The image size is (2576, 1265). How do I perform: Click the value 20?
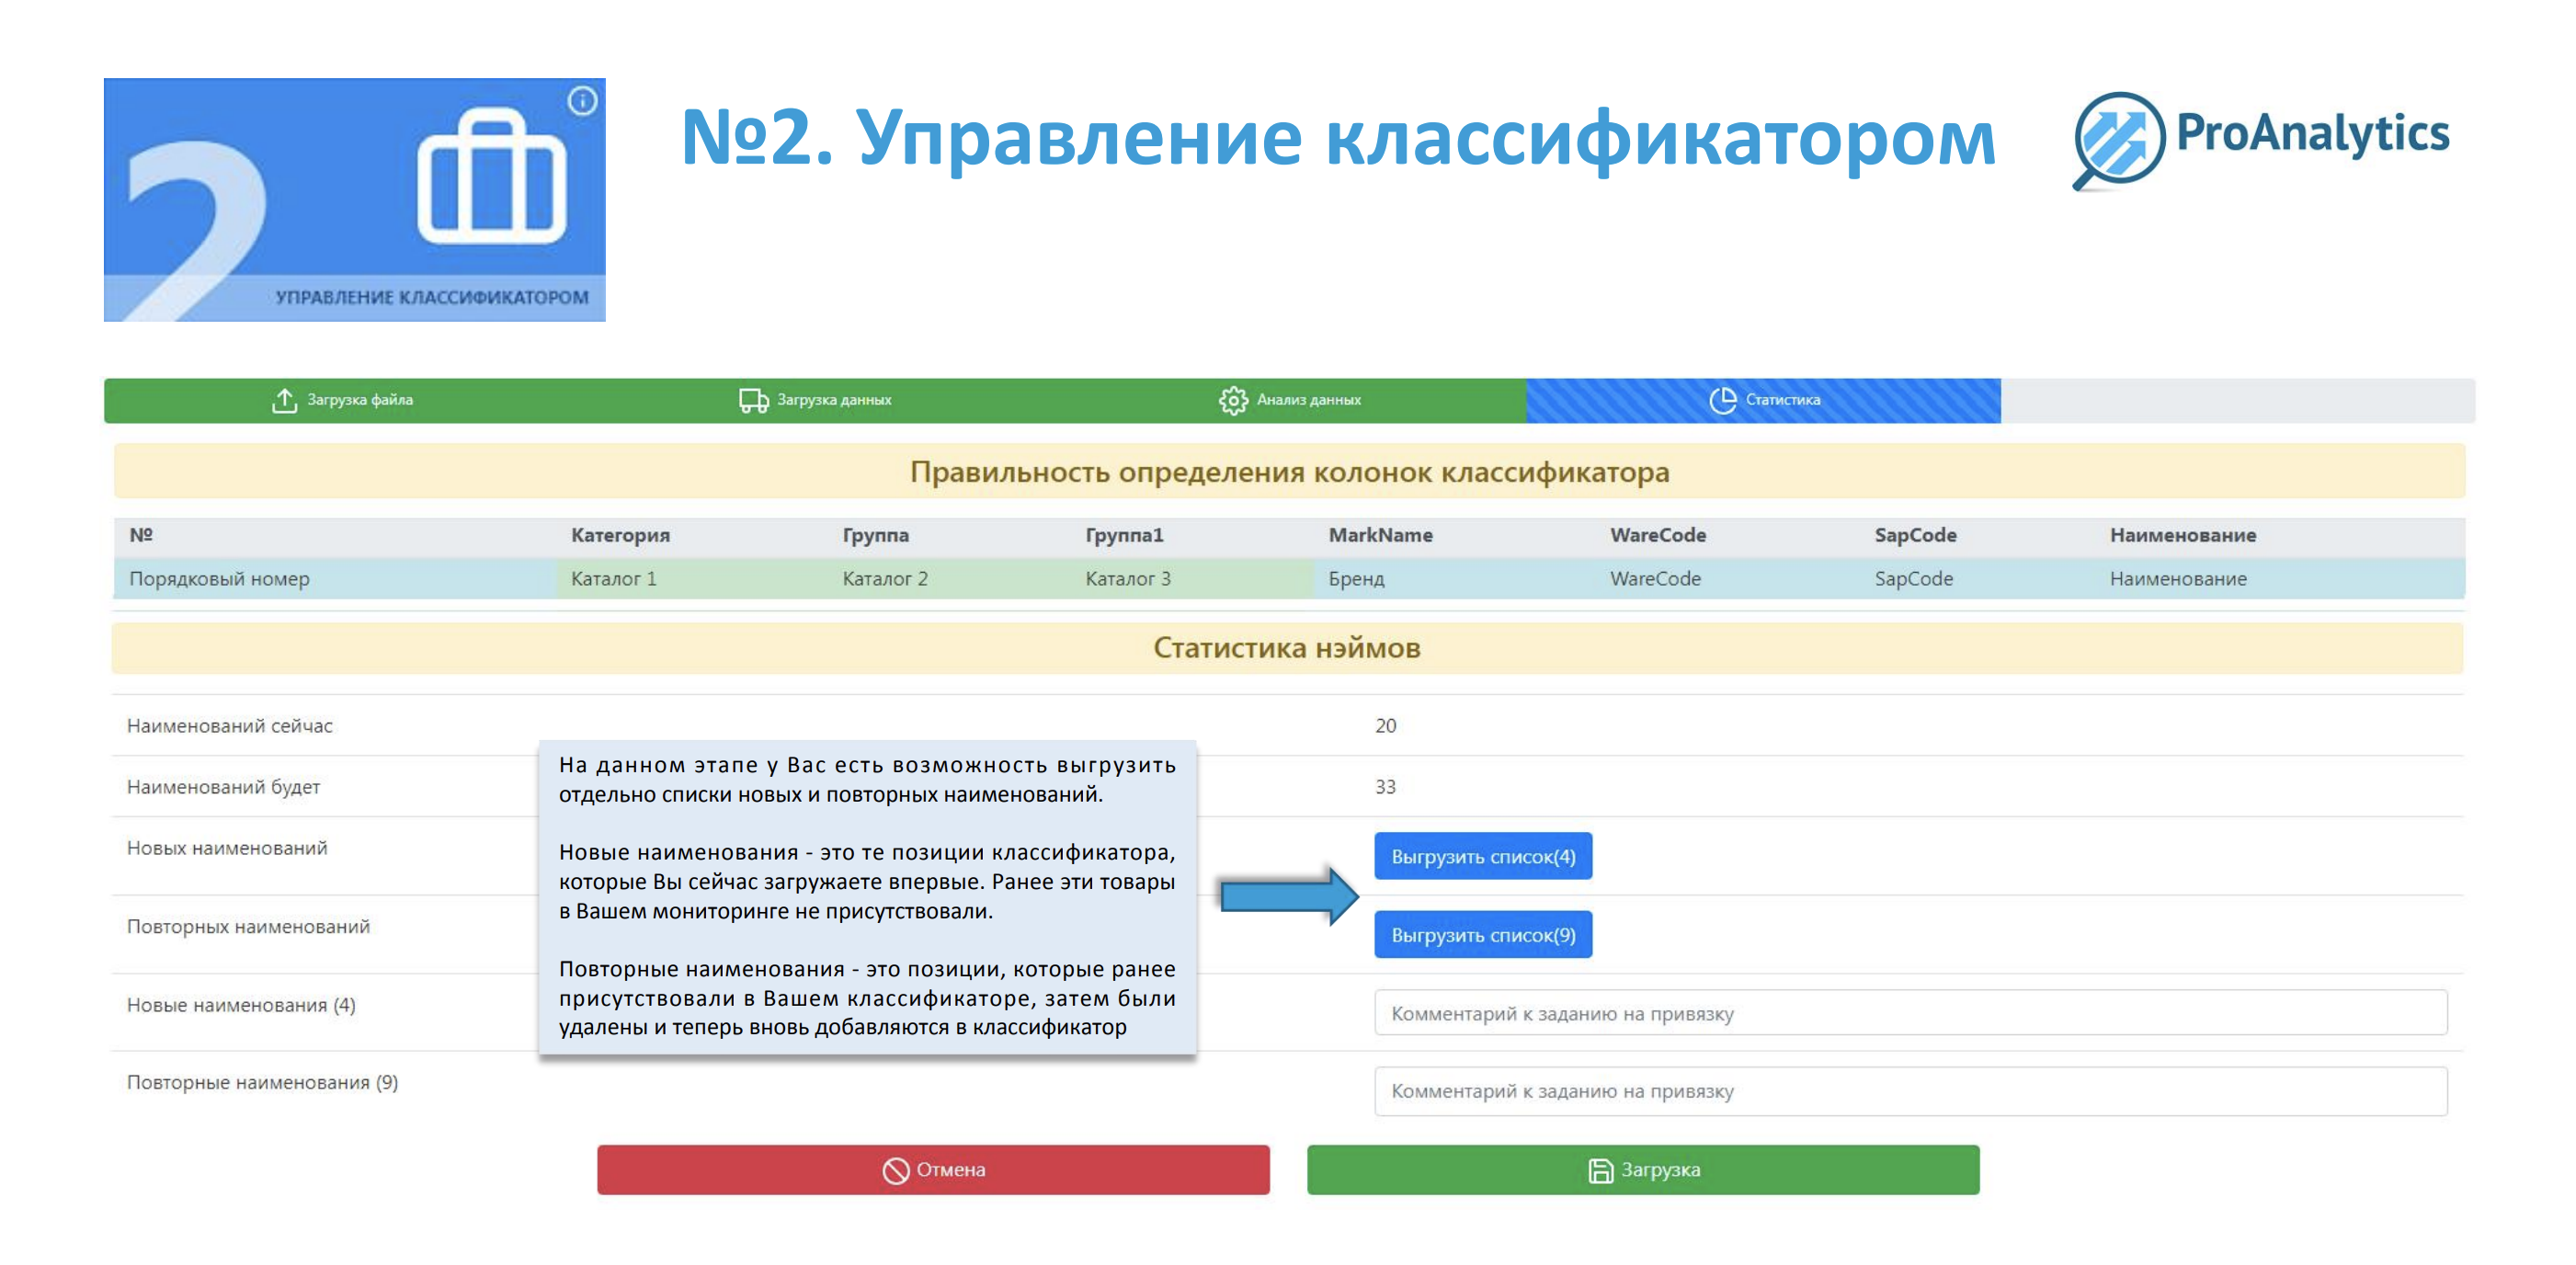1385,726
